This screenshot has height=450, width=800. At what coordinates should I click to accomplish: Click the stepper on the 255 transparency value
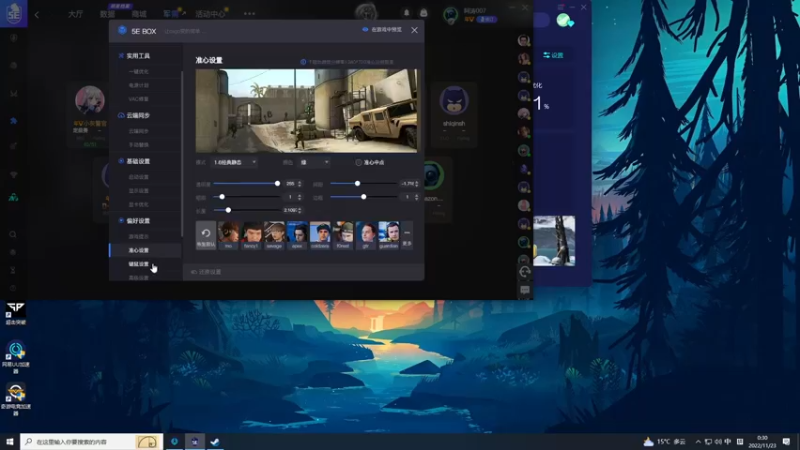coord(299,183)
